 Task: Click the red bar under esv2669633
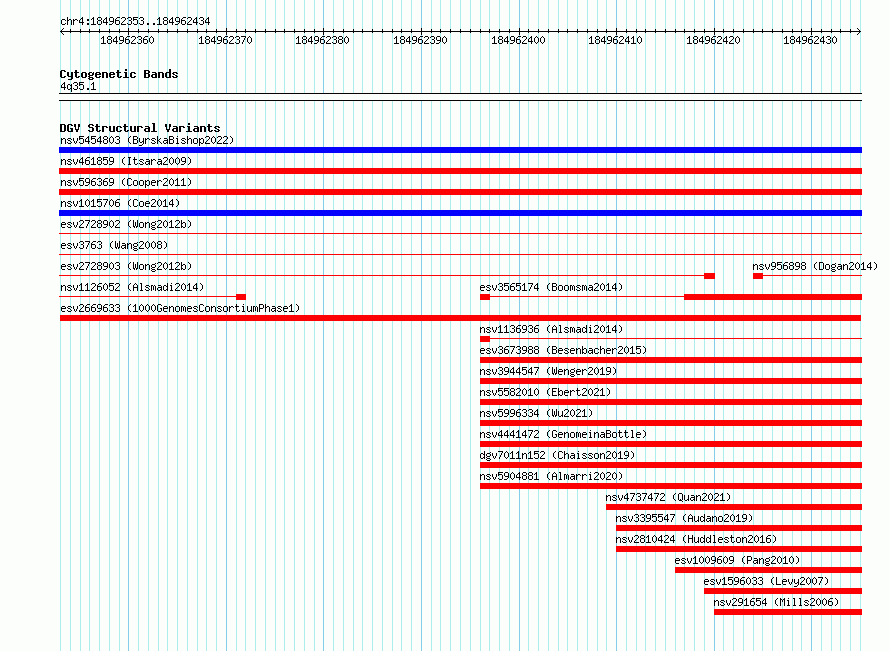(x=460, y=318)
